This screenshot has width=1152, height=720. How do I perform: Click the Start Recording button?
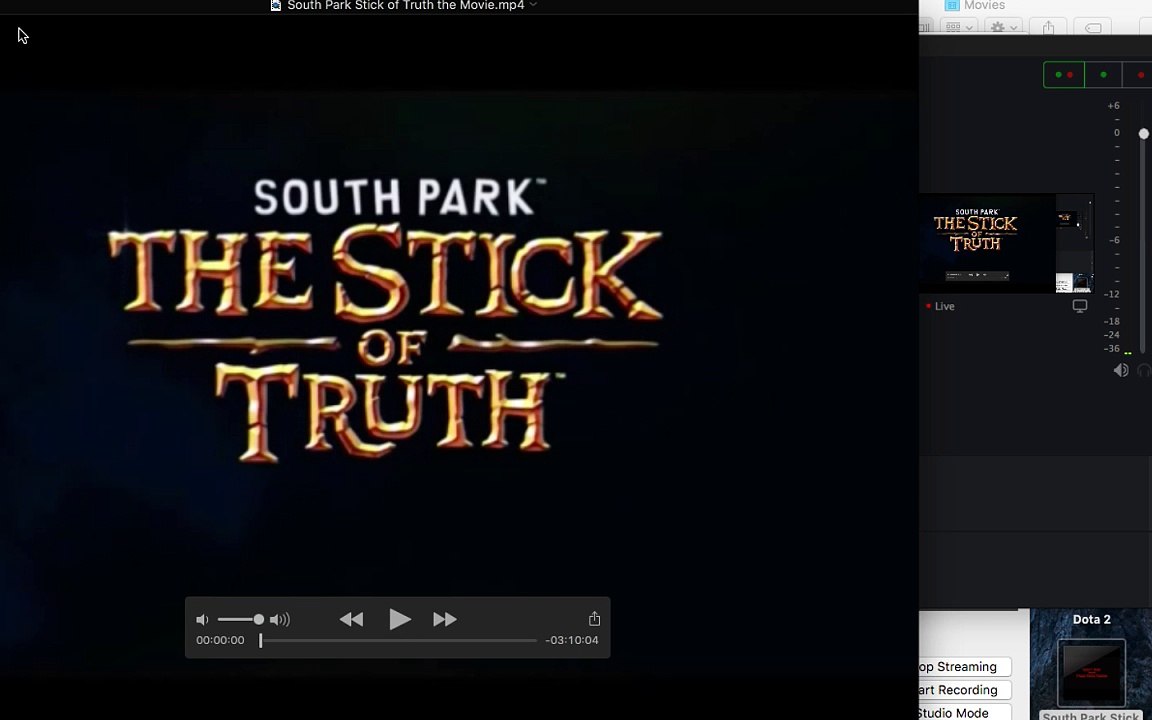click(x=965, y=690)
